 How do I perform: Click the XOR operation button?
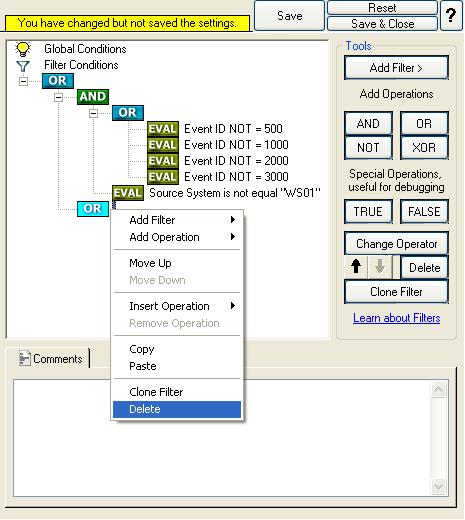click(x=424, y=147)
